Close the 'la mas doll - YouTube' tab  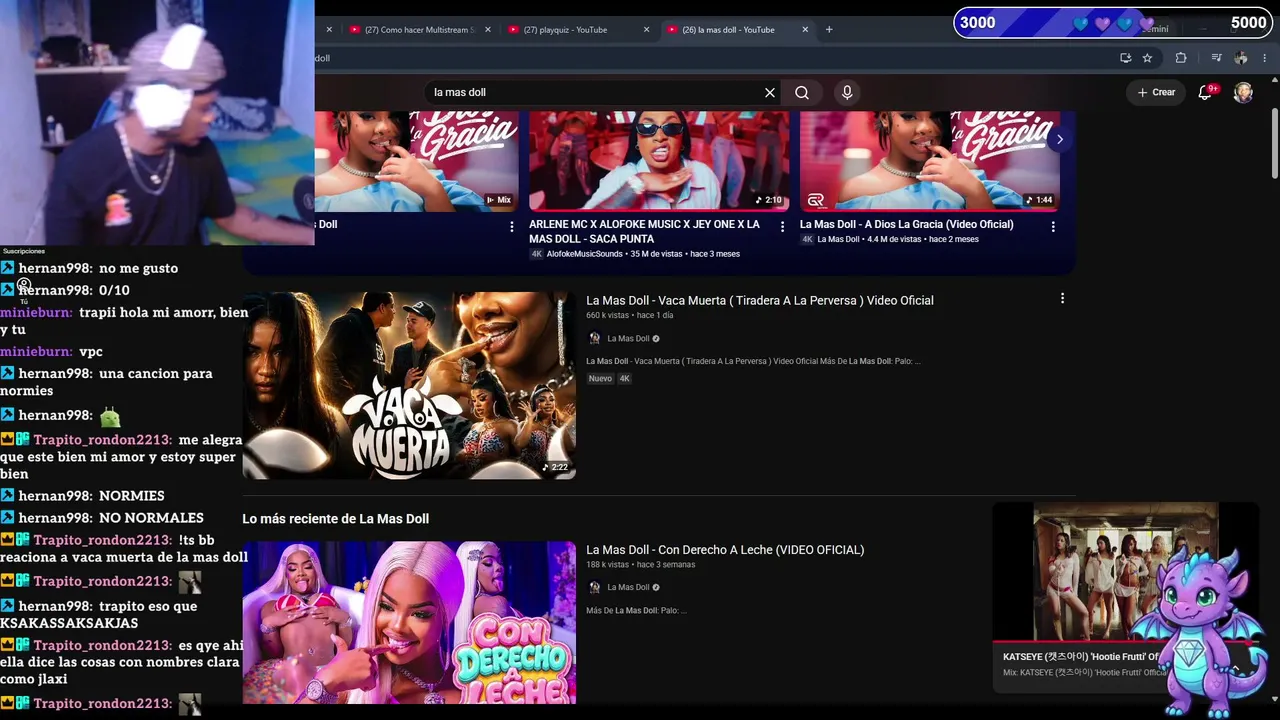(x=805, y=30)
